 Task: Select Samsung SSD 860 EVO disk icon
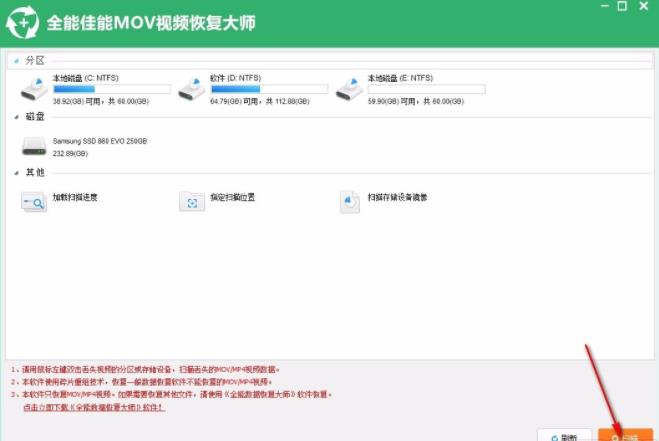point(34,146)
